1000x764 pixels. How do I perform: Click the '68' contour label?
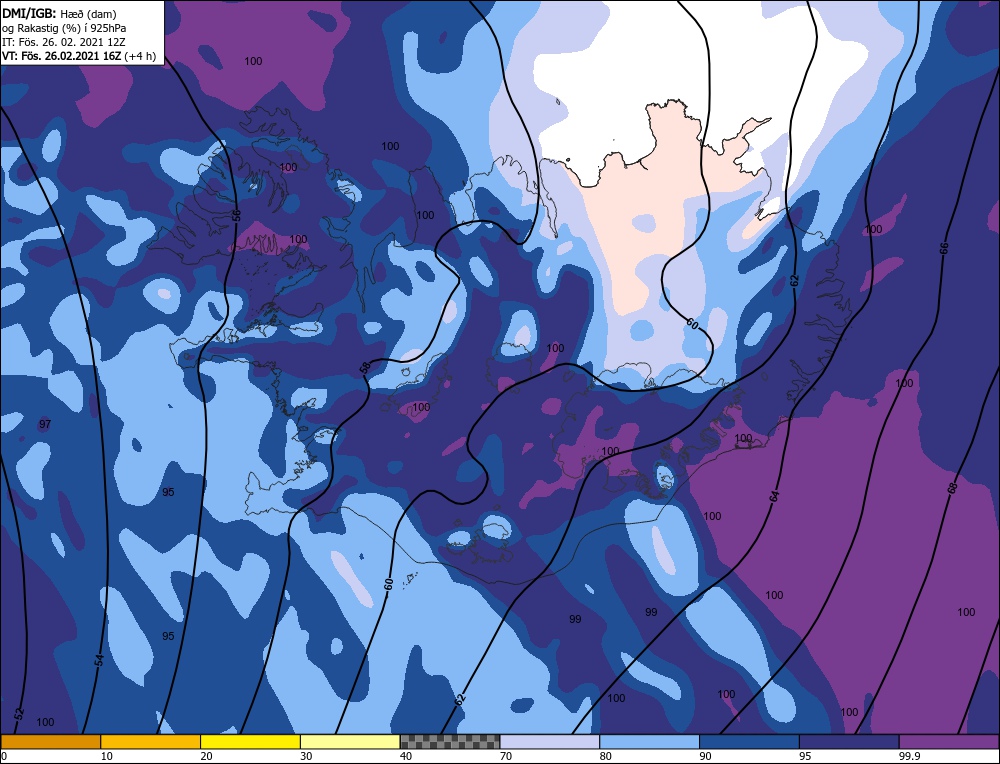click(952, 488)
